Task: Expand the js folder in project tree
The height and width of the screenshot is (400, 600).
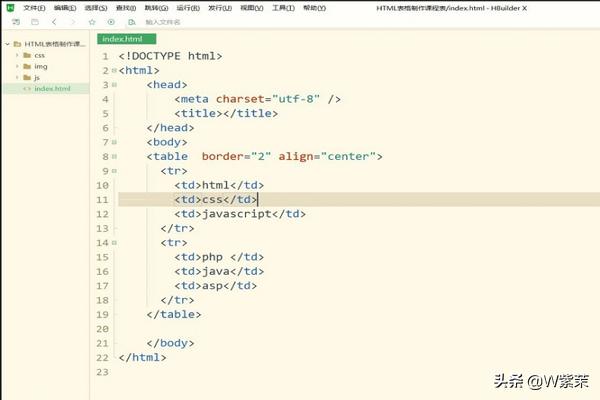Action: pyautogui.click(x=17, y=77)
